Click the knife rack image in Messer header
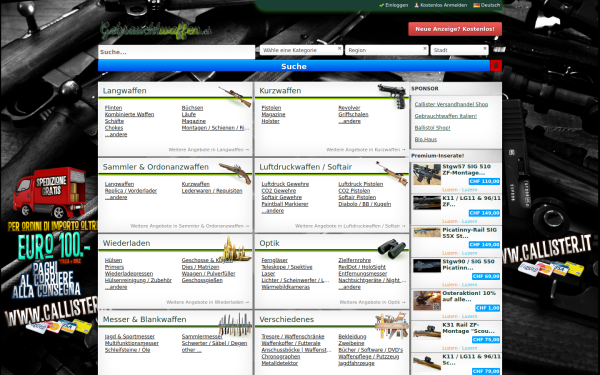Screen dimensions: 600x375 (x=235, y=324)
